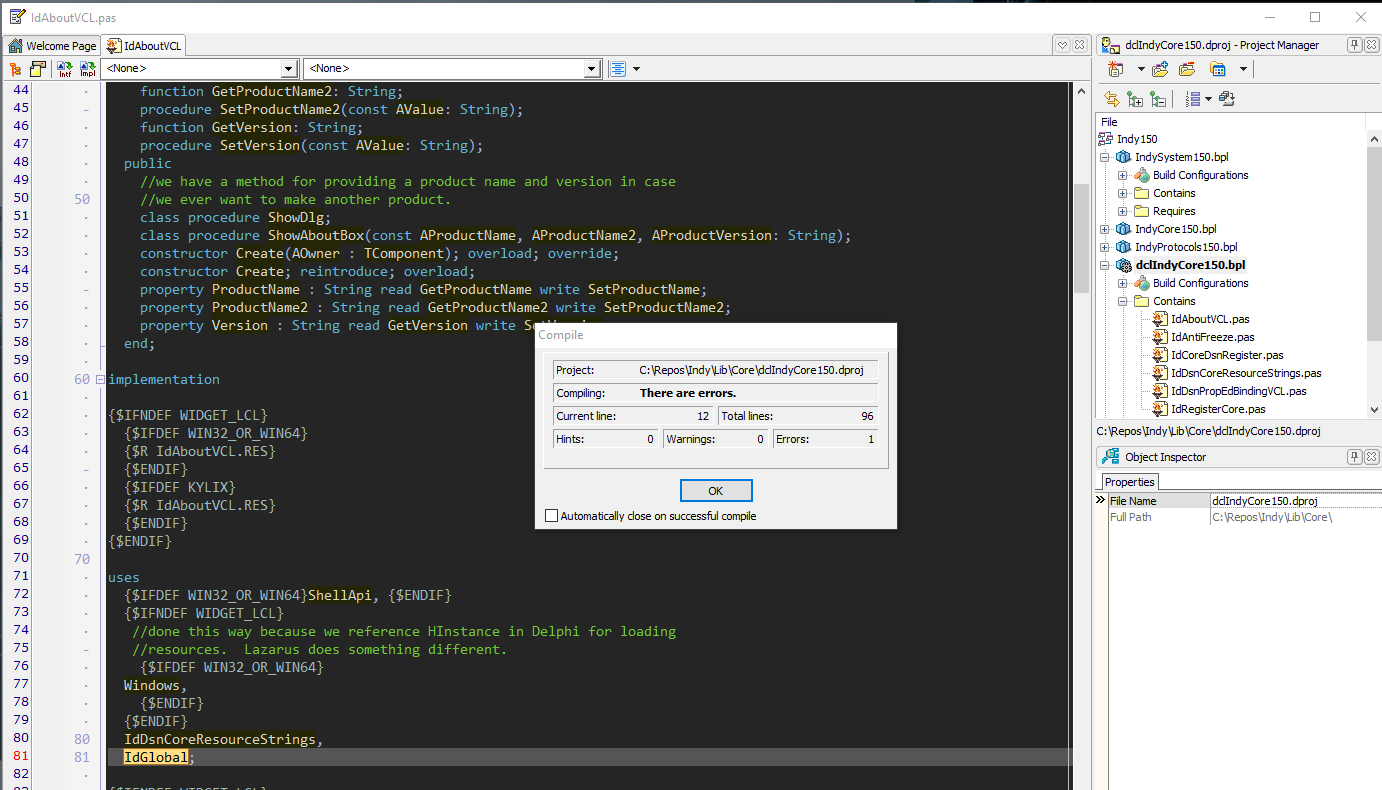
Task: Jump to implementation using the Impl icon
Action: (87, 68)
